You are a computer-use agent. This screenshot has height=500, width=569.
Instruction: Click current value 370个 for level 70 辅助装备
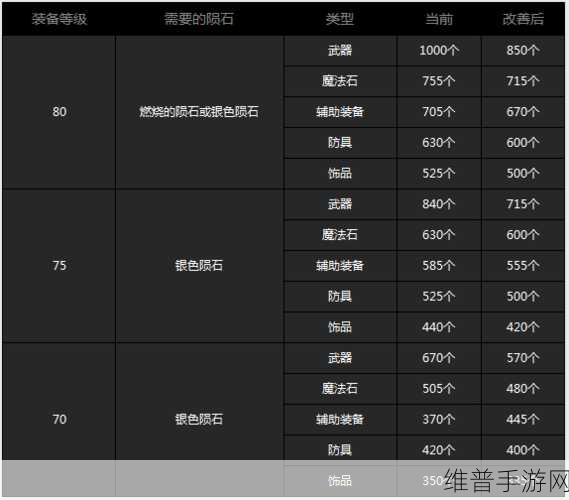click(x=439, y=419)
